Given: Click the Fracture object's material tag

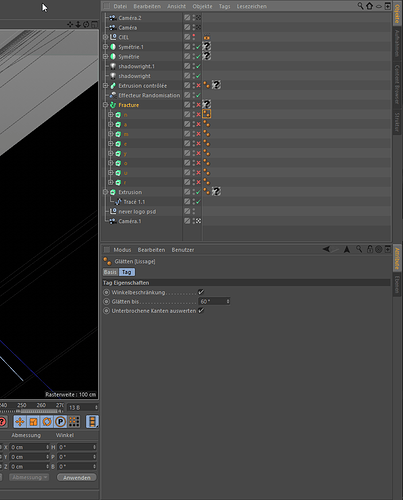Looking at the screenshot, I should pyautogui.click(x=207, y=104).
